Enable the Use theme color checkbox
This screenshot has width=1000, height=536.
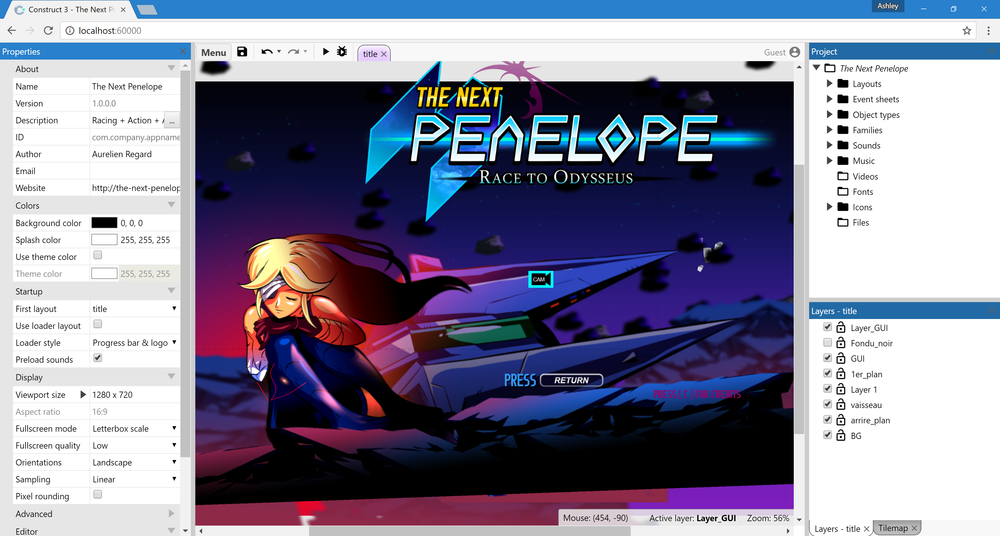pyautogui.click(x=97, y=256)
